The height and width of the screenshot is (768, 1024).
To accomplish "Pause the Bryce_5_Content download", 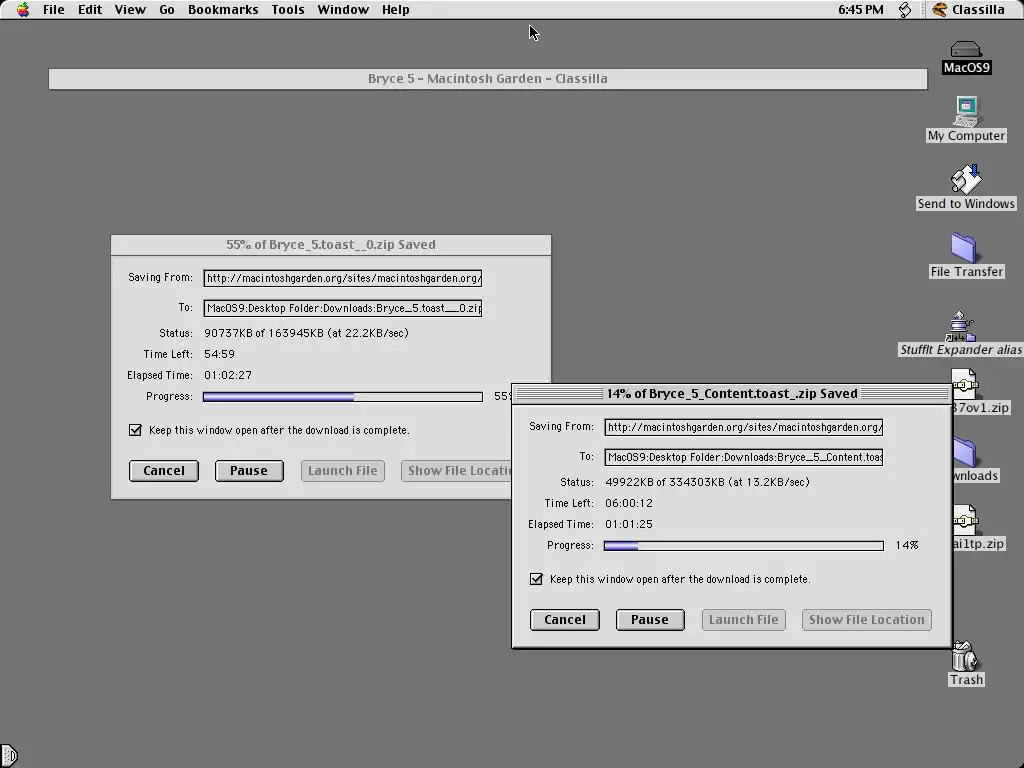I will coord(650,620).
